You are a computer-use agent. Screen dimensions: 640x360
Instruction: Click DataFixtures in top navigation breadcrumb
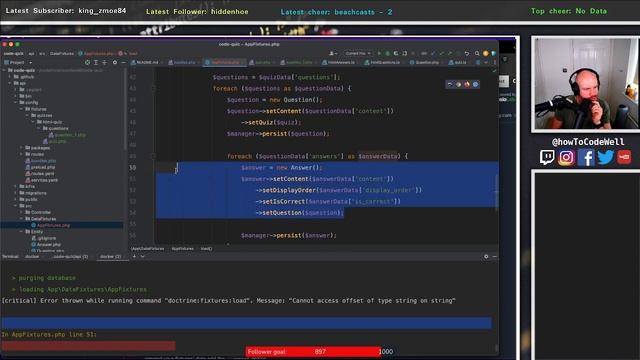coord(62,53)
